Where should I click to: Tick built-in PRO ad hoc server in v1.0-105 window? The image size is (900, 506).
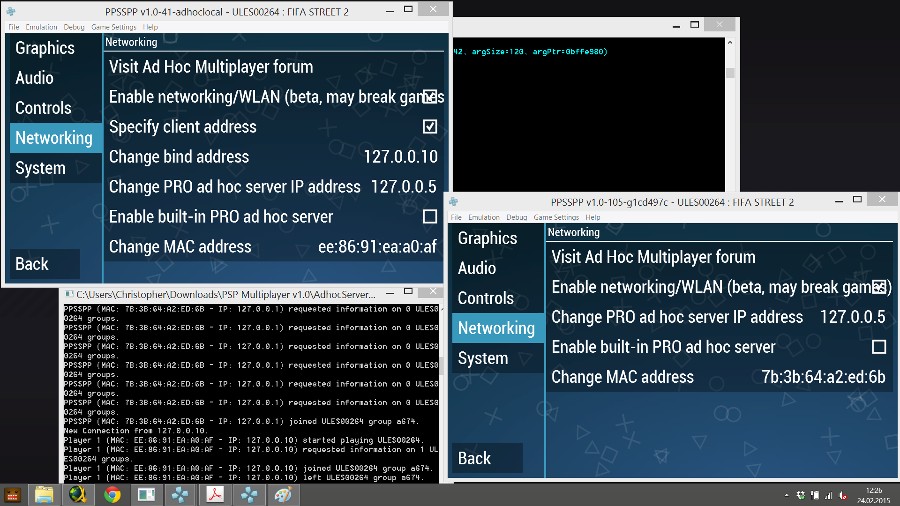coord(879,347)
